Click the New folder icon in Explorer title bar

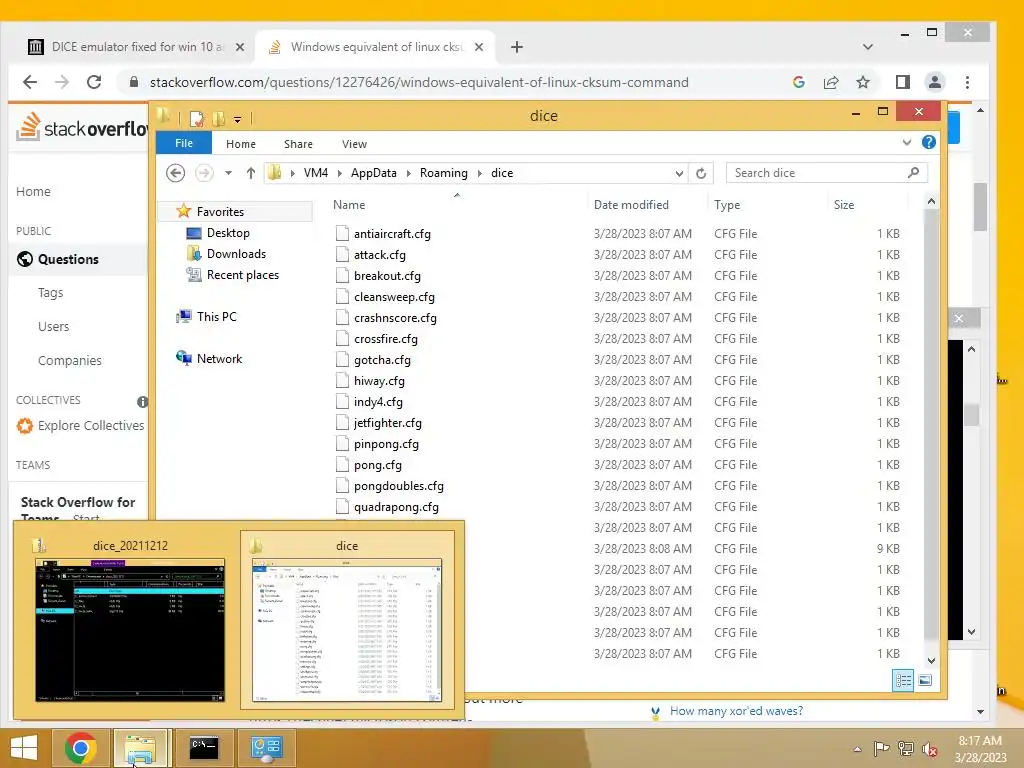(x=219, y=118)
